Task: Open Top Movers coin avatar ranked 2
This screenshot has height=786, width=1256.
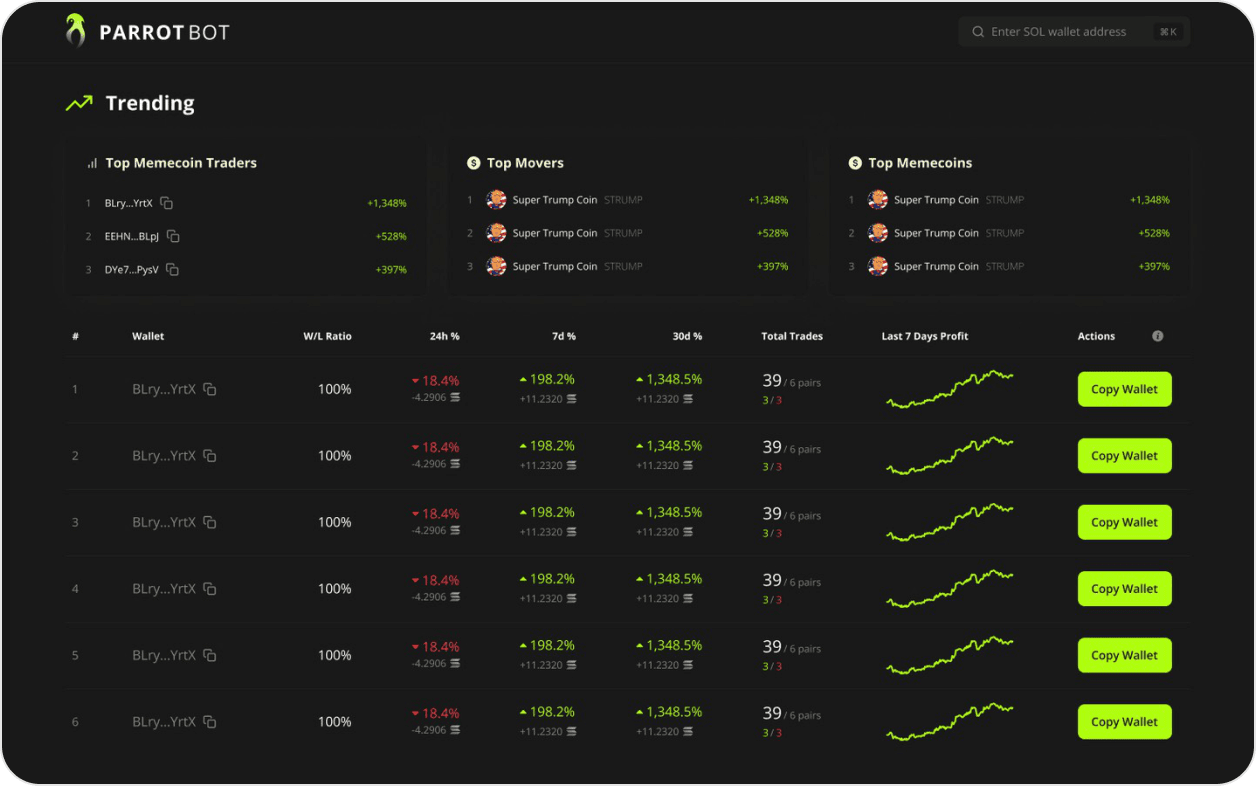Action: pyautogui.click(x=496, y=233)
